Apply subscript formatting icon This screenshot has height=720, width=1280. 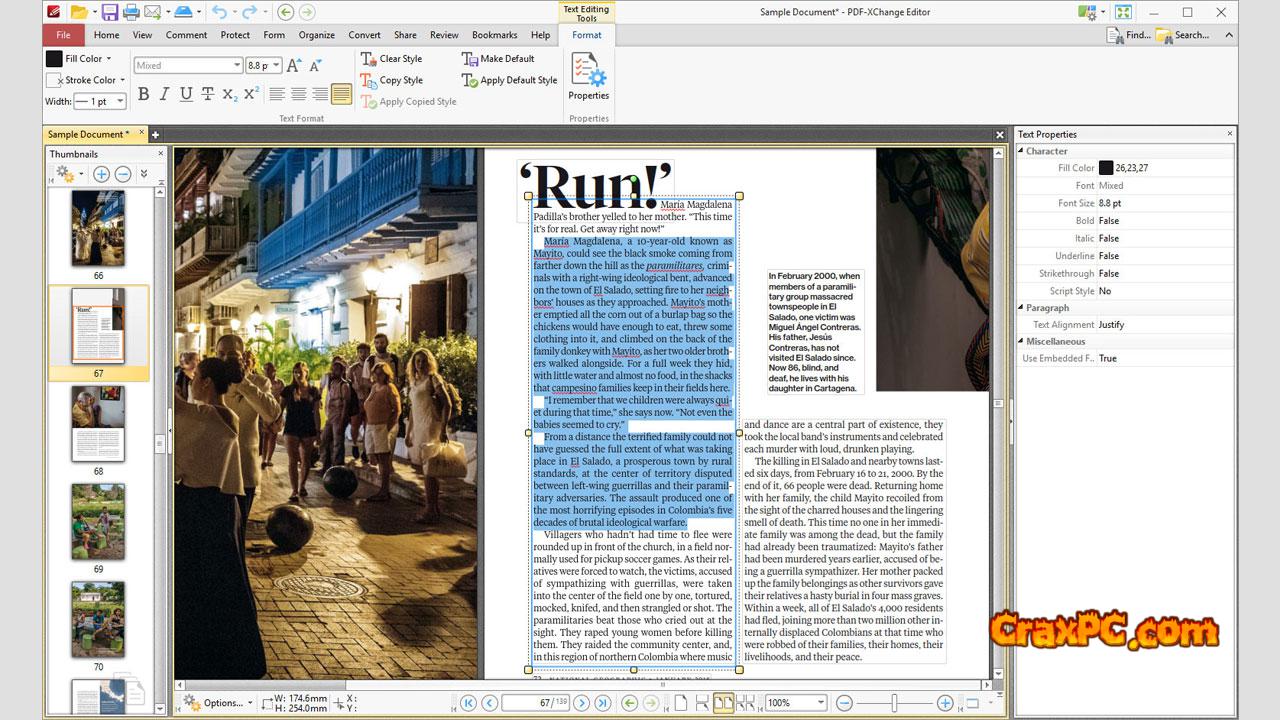point(229,94)
